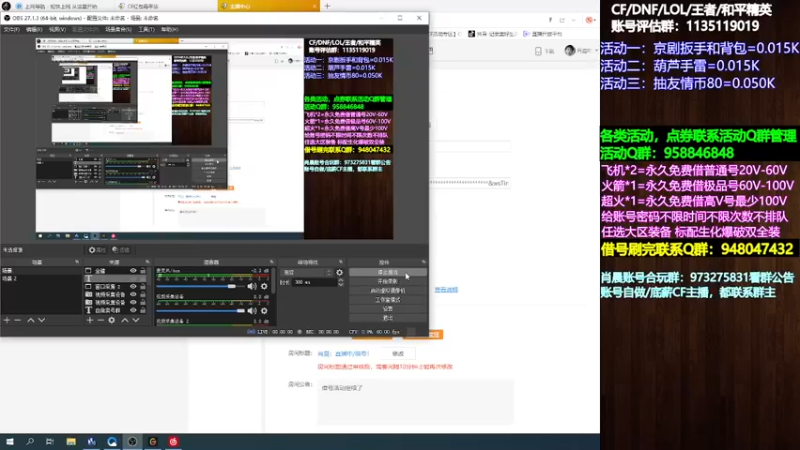Image resolution: width=800 pixels, height=450 pixels.
Task: Toggle visibility of the 全屏 source
Action: coord(133,271)
